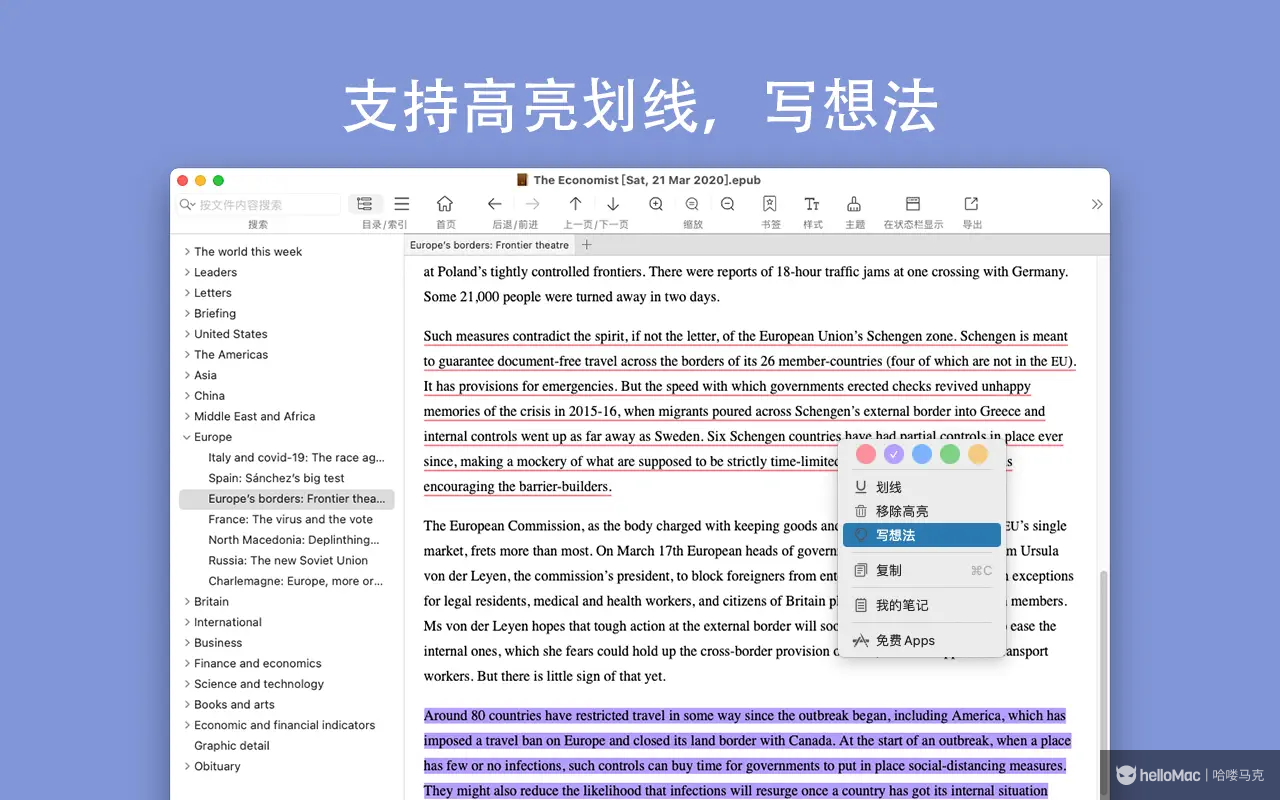The height and width of the screenshot is (800, 1280).
Task: Navigate forward with the right arrow
Action: point(533,204)
